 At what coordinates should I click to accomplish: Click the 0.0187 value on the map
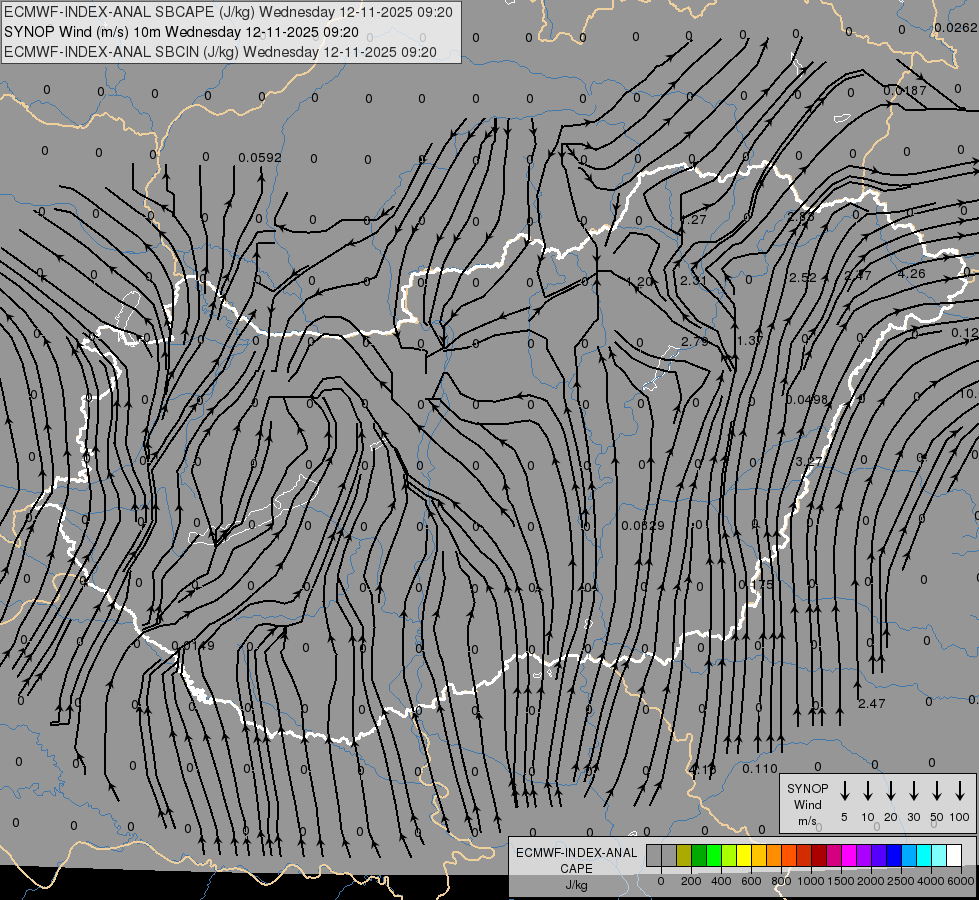(x=905, y=91)
